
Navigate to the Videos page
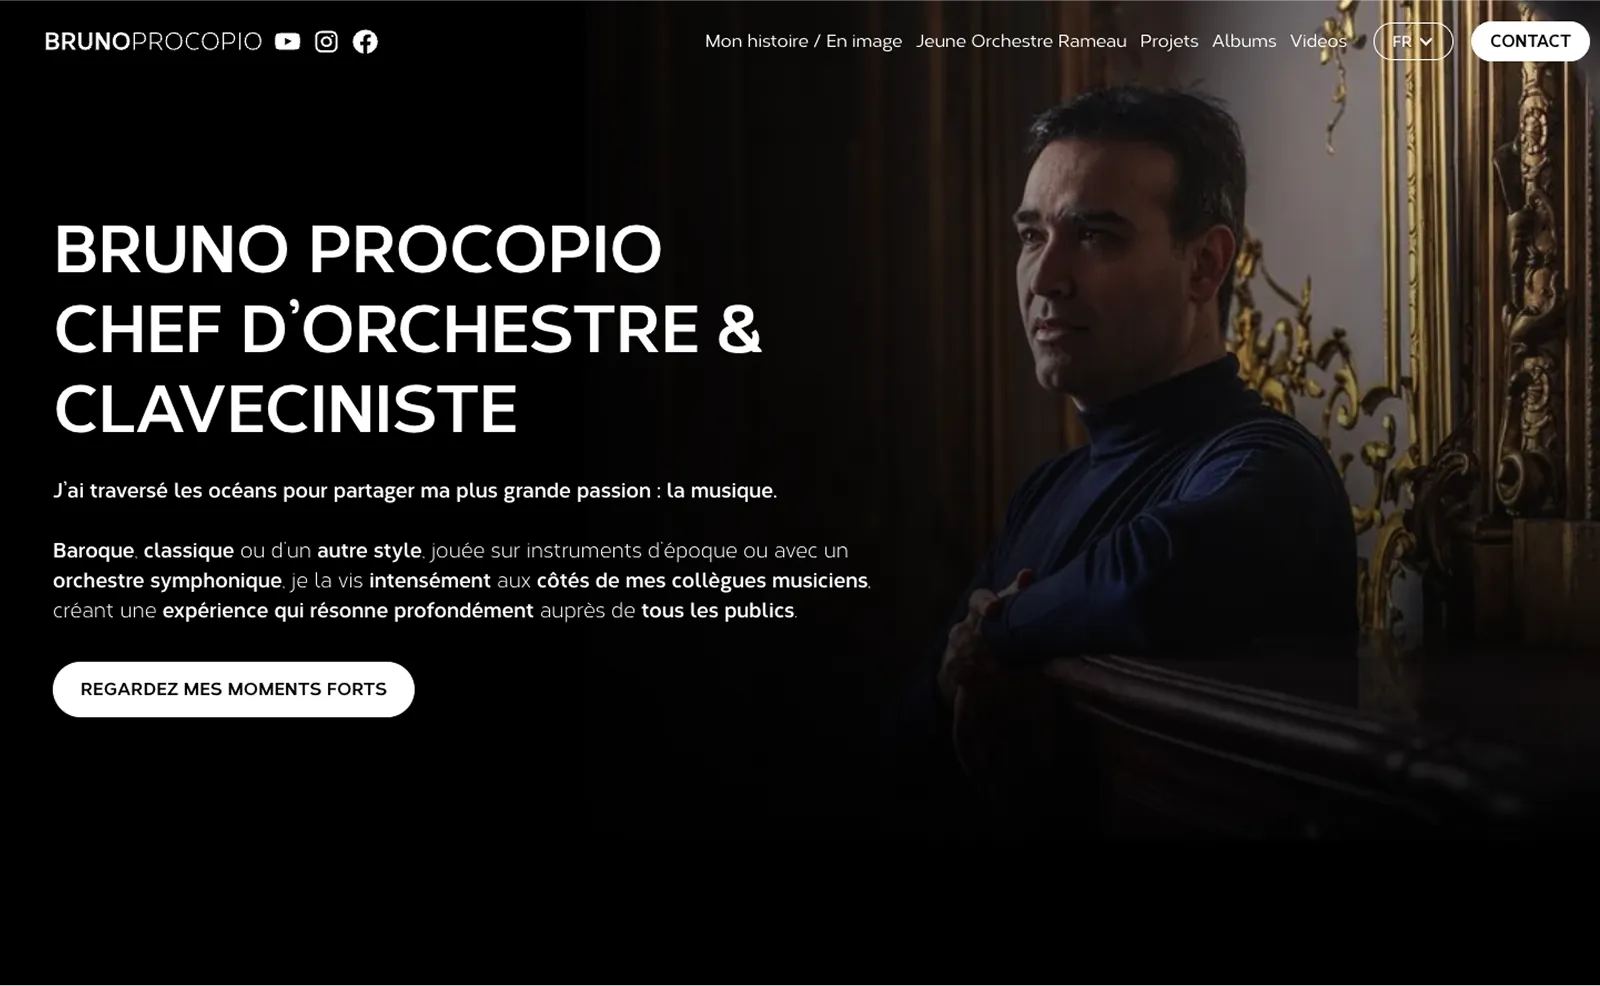[x=1318, y=41]
